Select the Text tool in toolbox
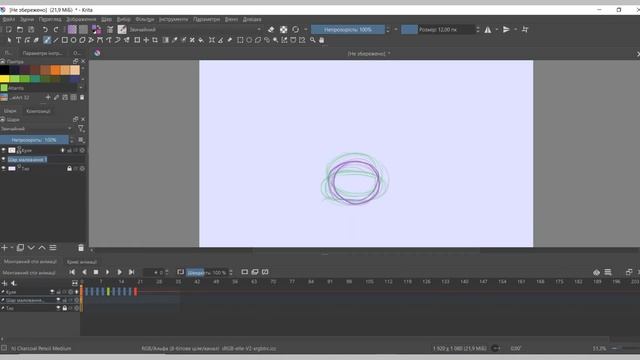This screenshot has height=360, width=640. tap(18, 40)
